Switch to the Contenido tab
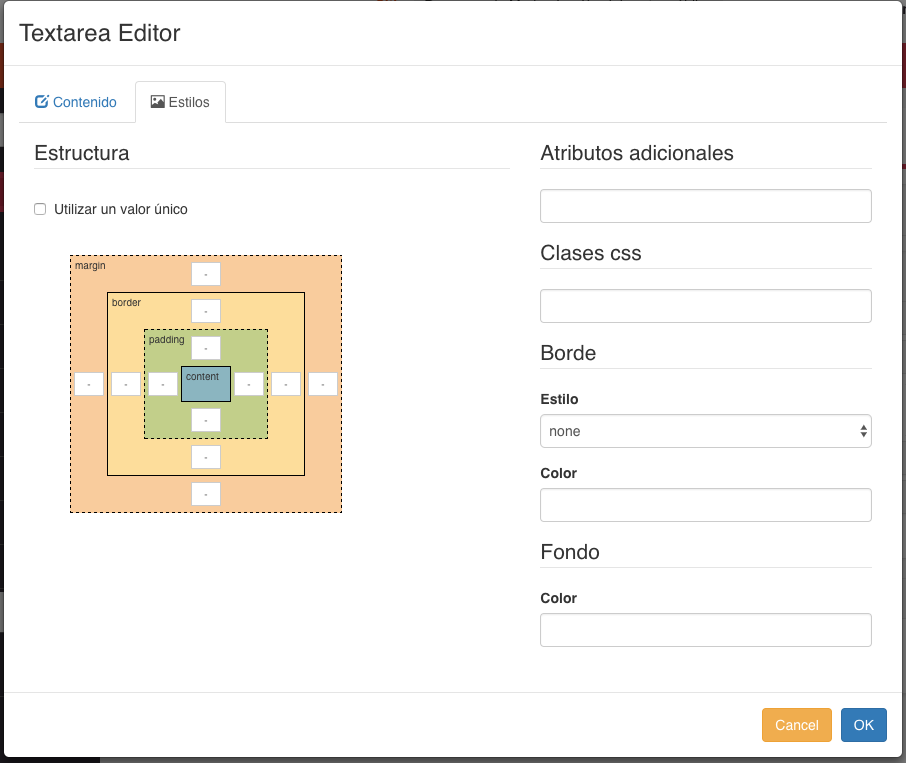Viewport: 906px width, 763px height. (x=76, y=102)
